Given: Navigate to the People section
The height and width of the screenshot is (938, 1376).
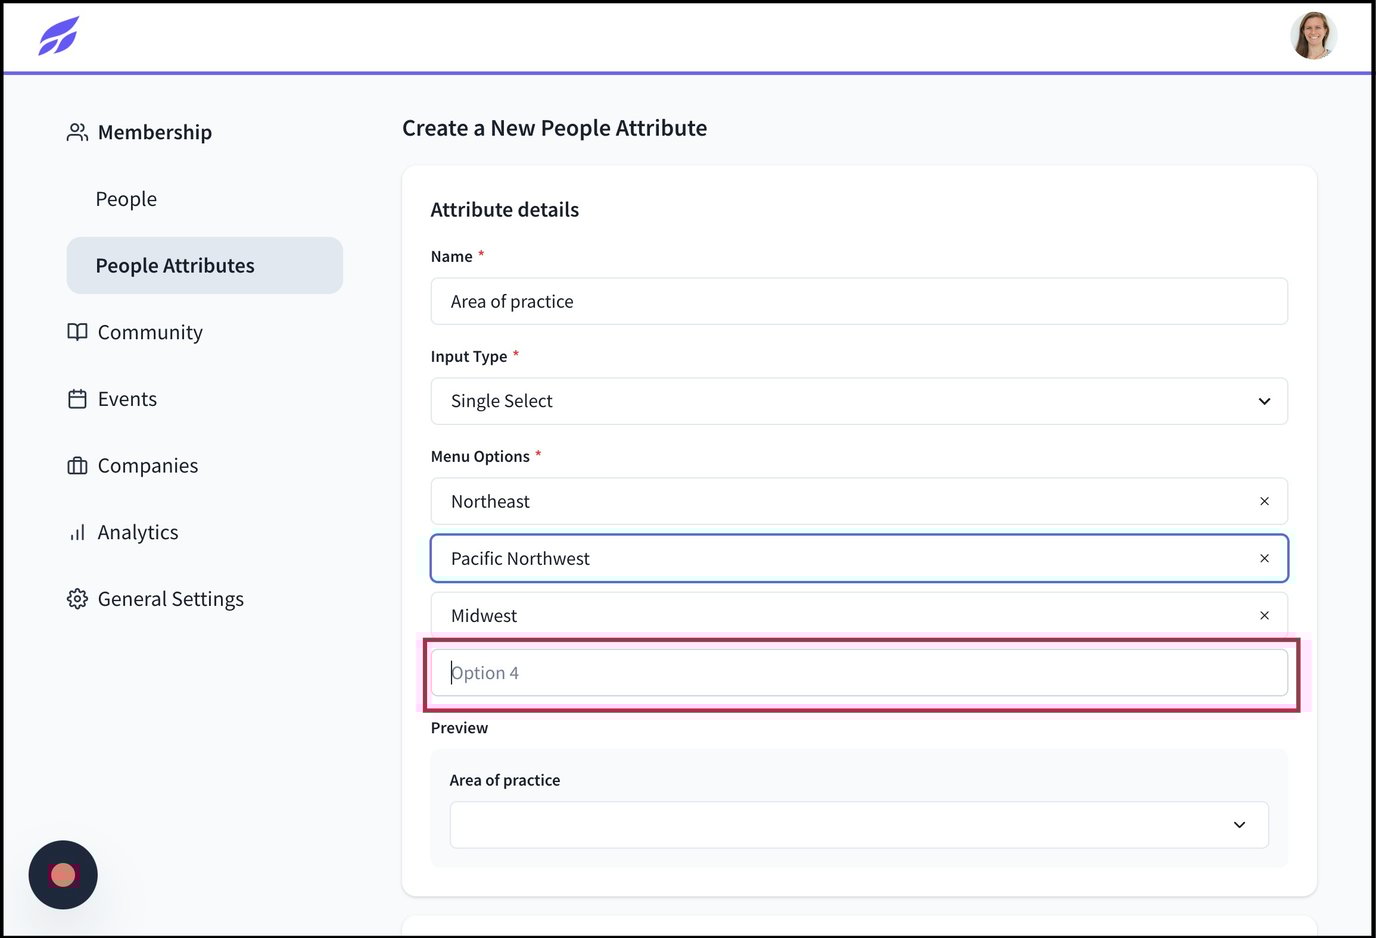Looking at the screenshot, I should point(126,198).
